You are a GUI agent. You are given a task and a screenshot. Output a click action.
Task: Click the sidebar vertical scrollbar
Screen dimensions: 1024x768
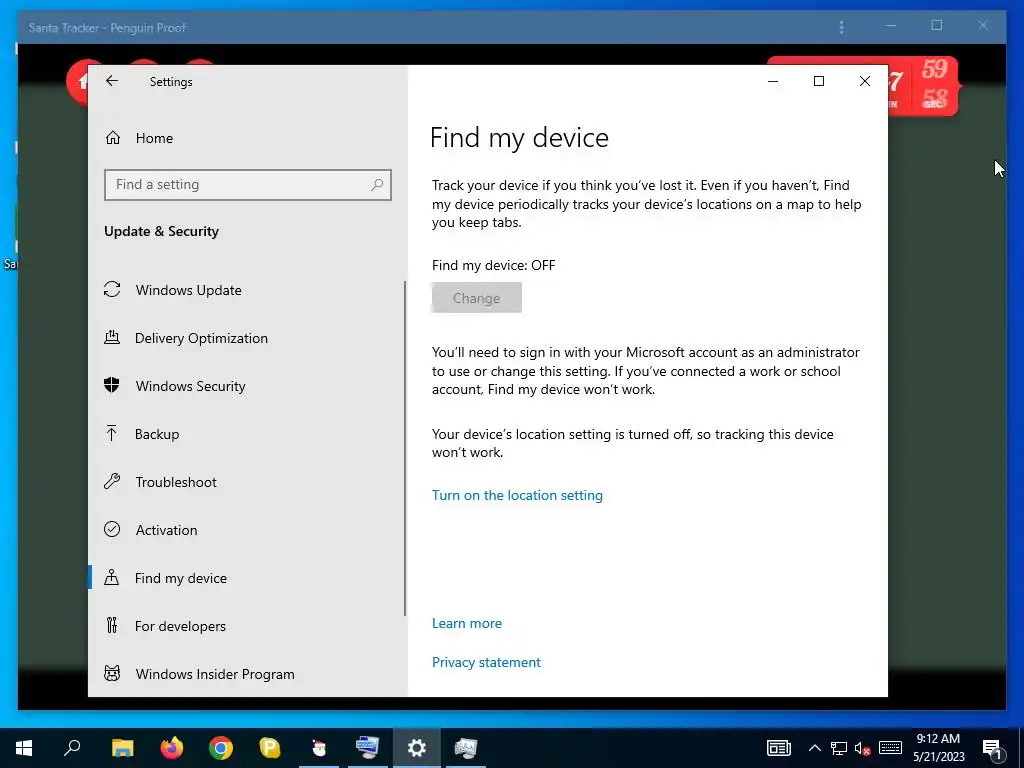point(405,448)
